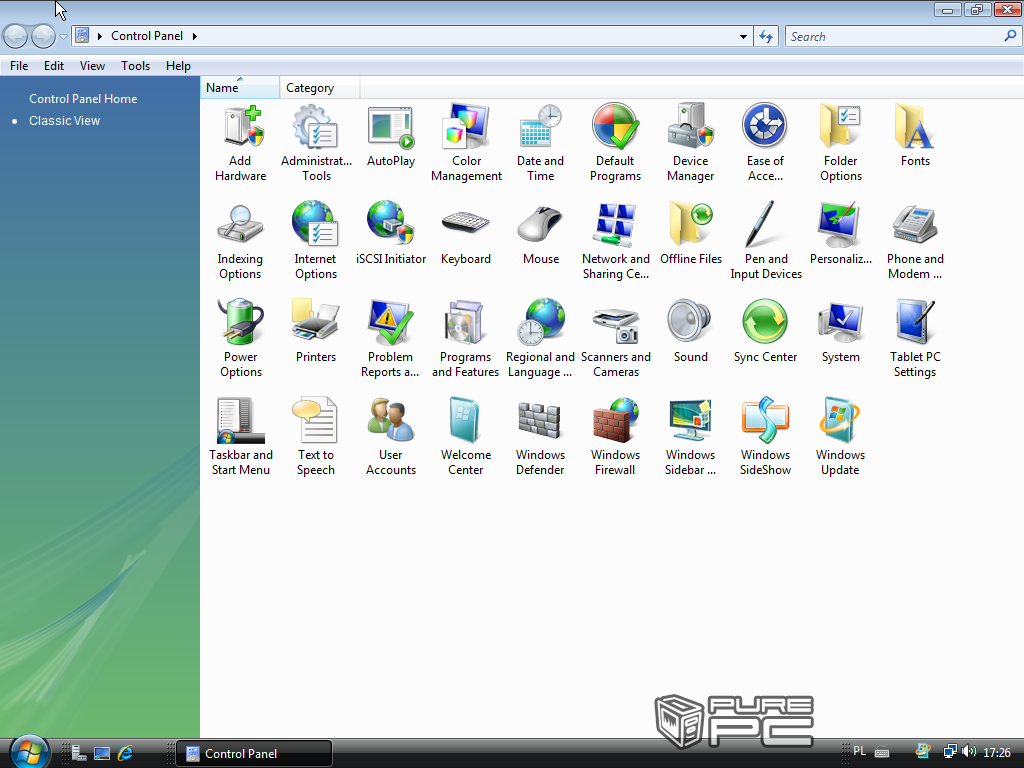Screen dimensions: 1024x768
Task: Open the File menu
Action: [19, 66]
